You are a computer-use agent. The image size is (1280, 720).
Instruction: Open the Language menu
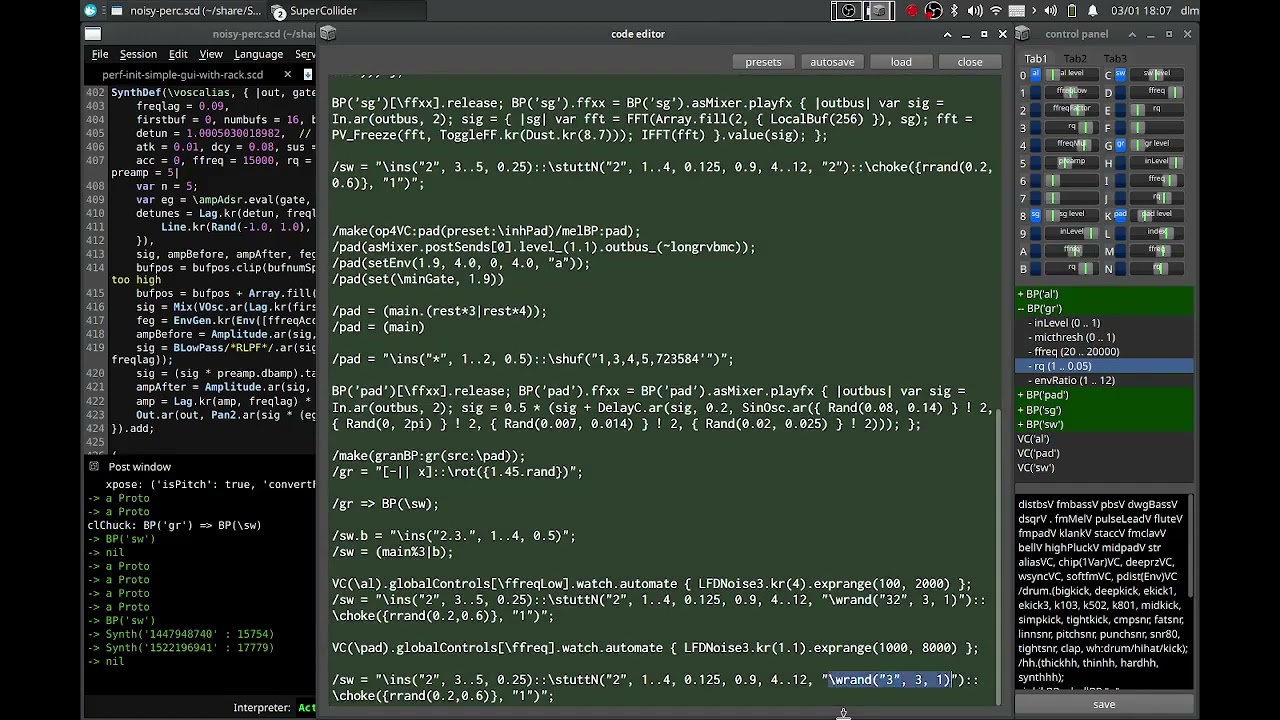click(x=258, y=54)
